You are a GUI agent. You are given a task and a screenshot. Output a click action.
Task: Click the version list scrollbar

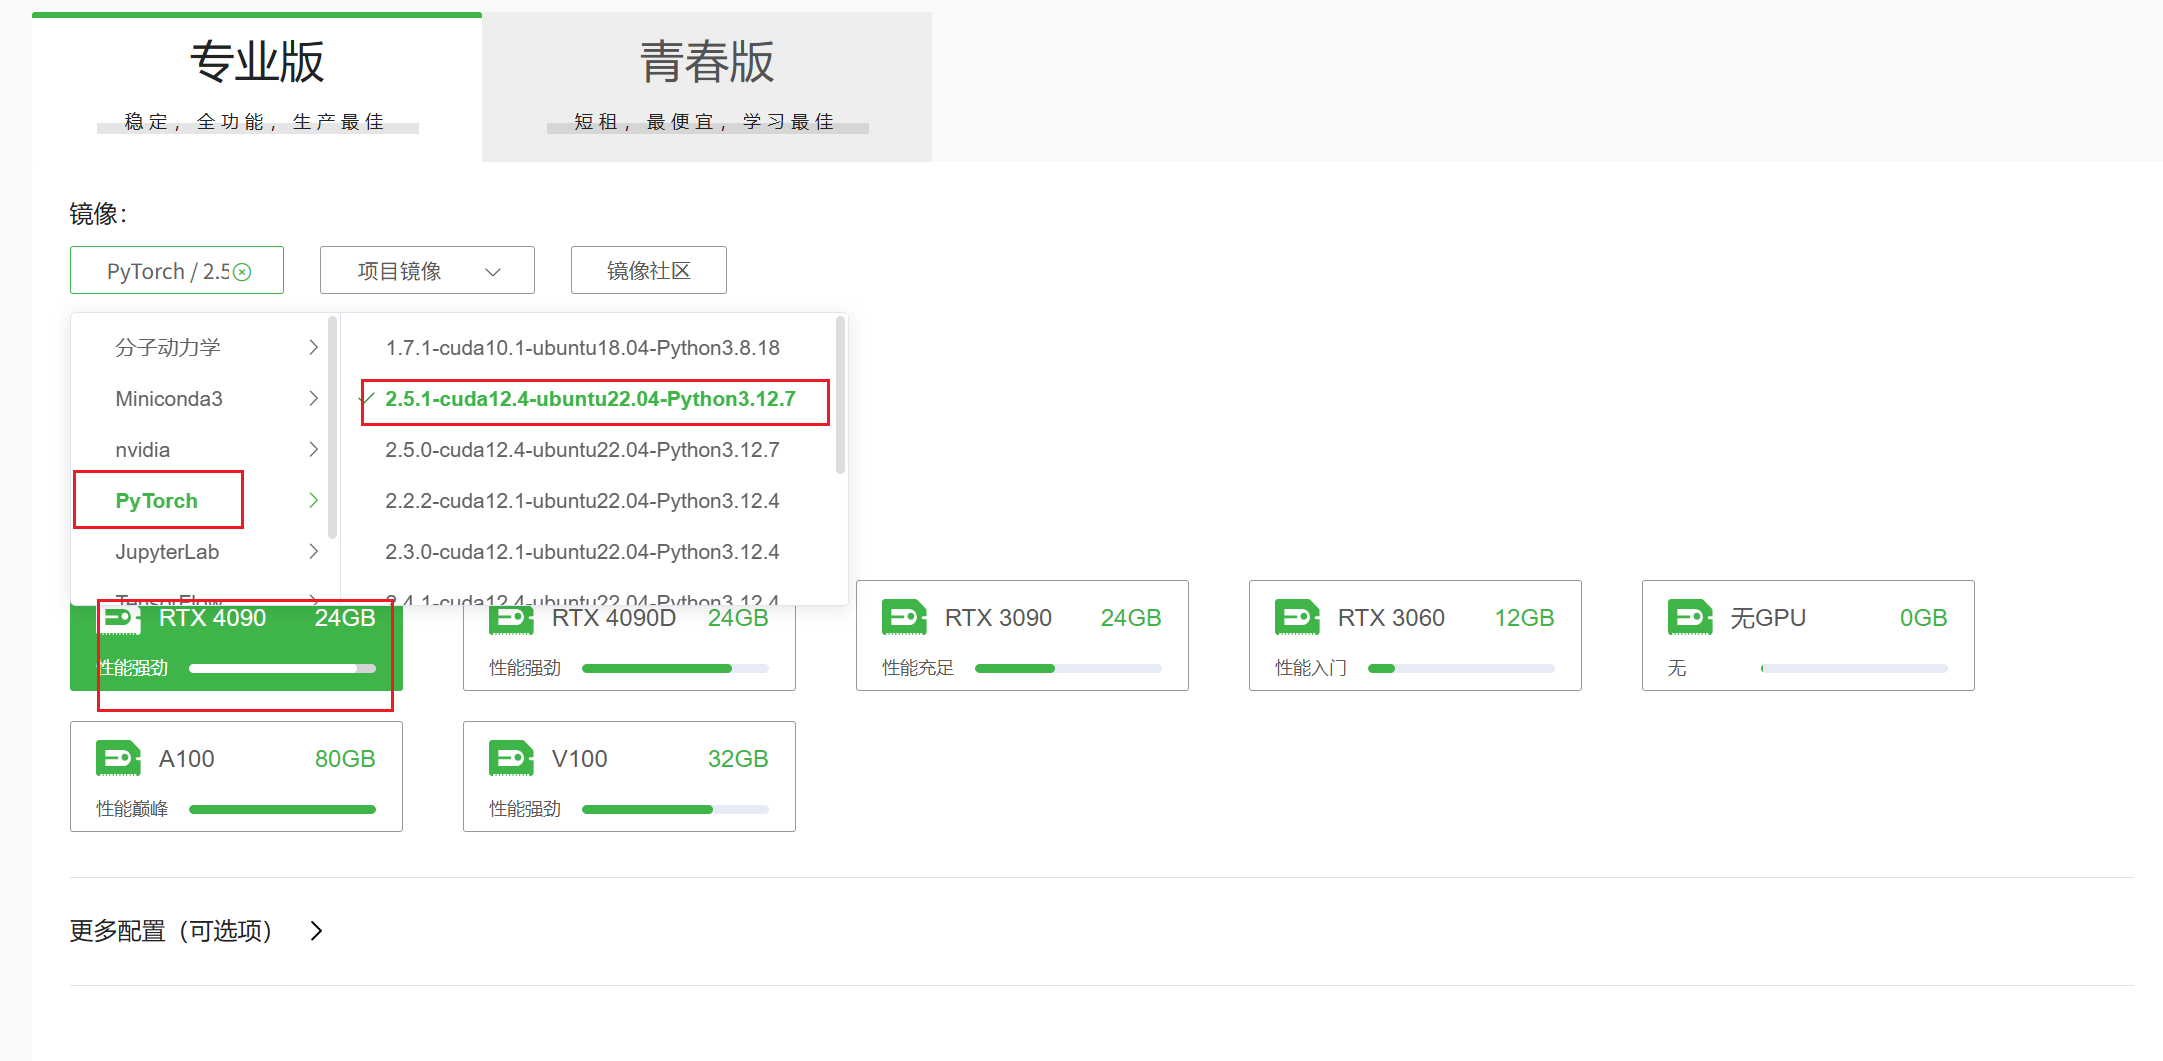840,395
